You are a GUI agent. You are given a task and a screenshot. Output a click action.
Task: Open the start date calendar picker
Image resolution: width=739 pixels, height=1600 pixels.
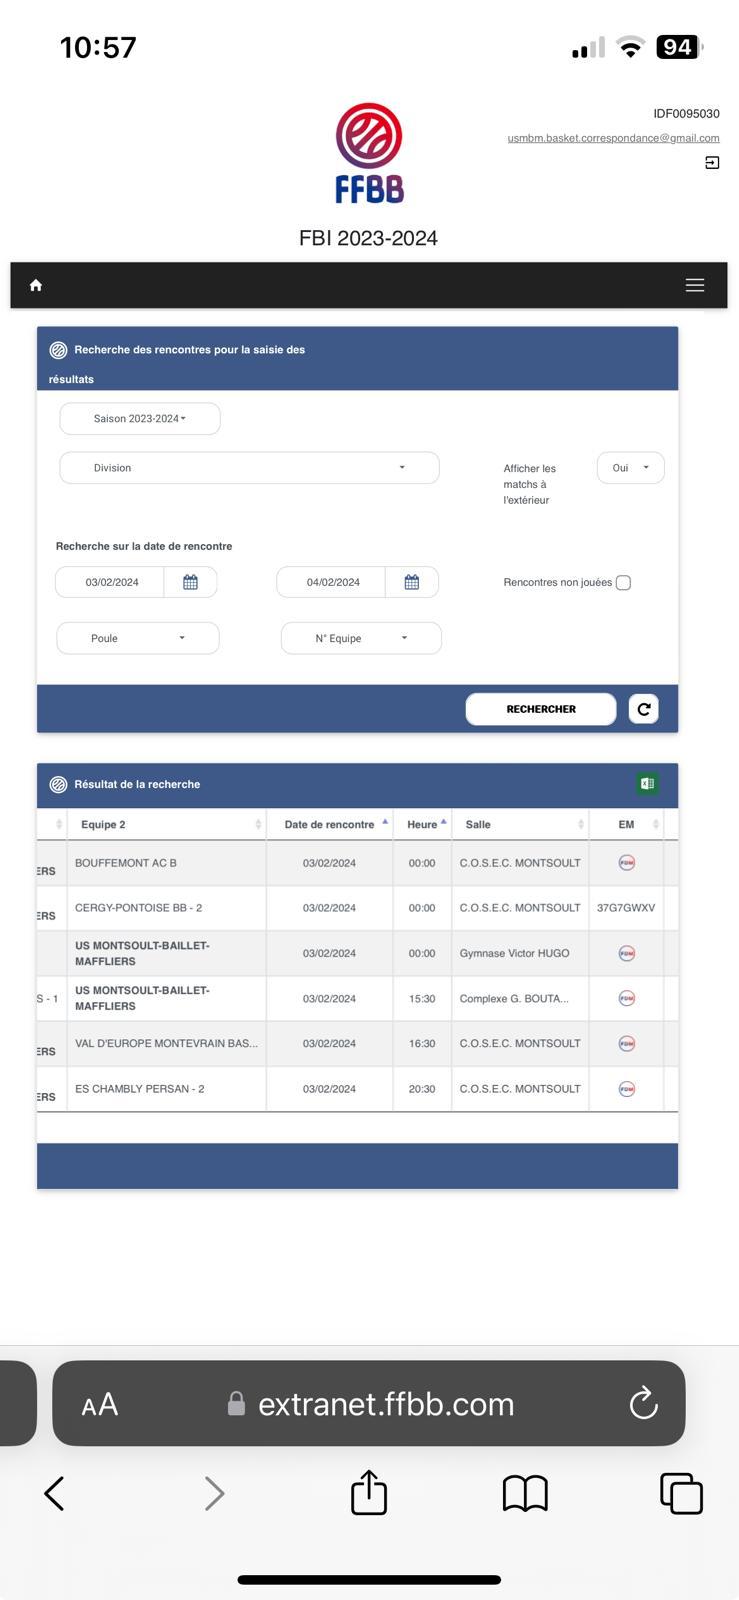coord(190,582)
